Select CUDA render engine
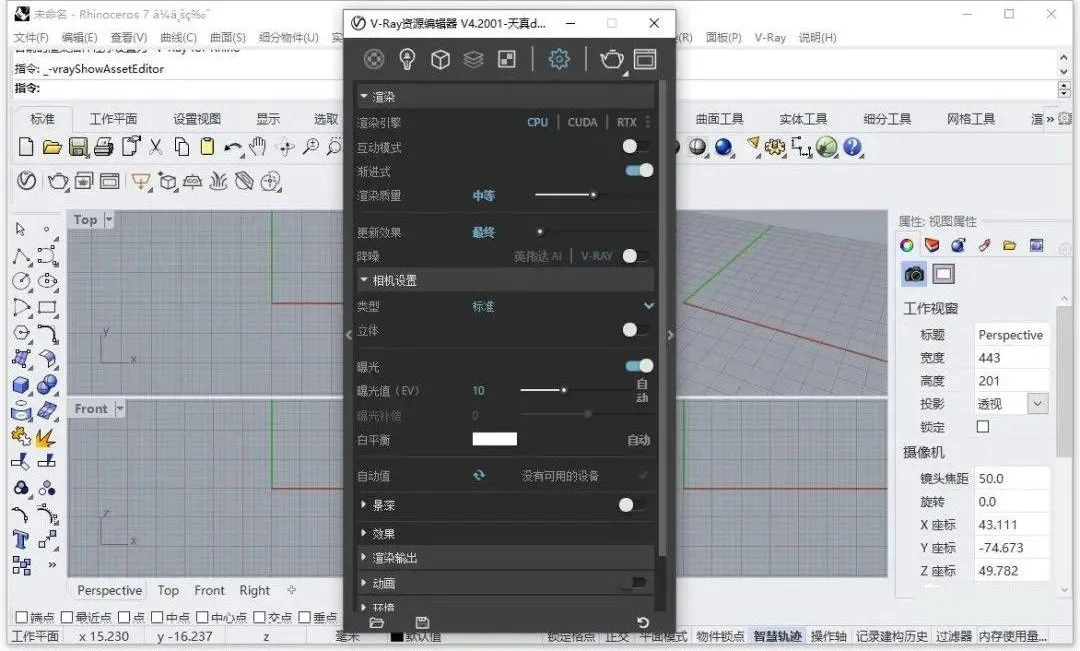This screenshot has height=651, width=1080. coord(582,122)
